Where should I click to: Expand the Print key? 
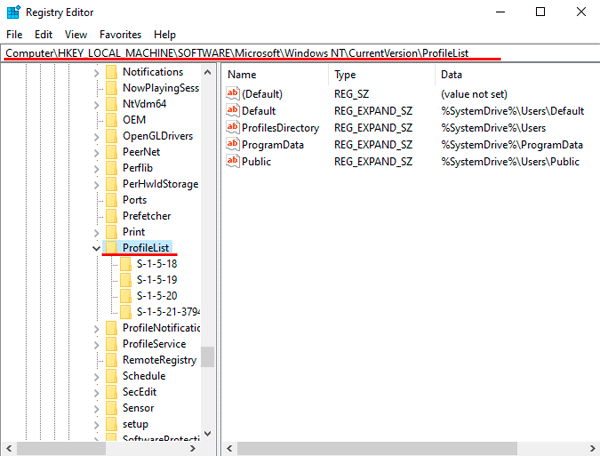point(96,233)
